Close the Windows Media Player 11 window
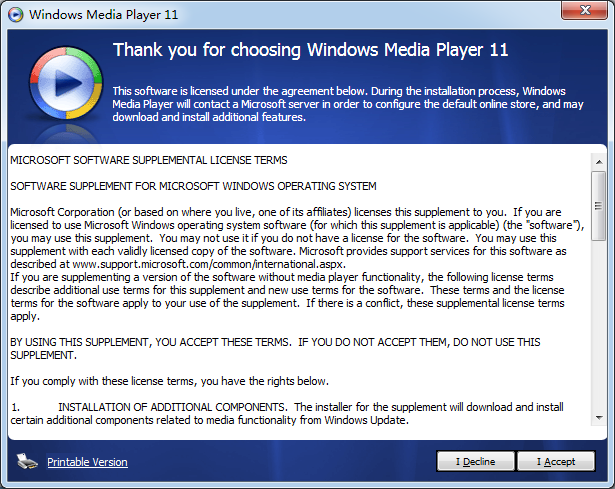The height and width of the screenshot is (489, 615). [x=584, y=10]
